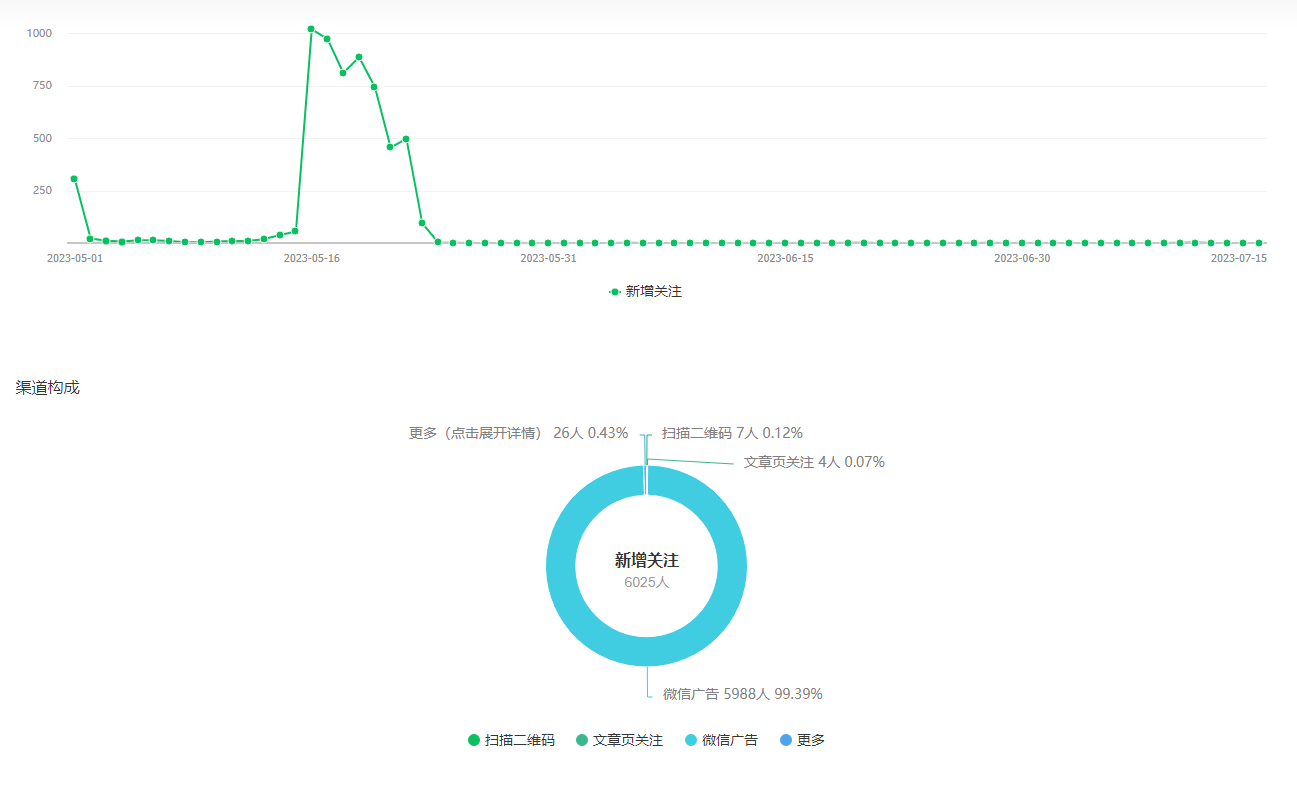Select 扫描二维码 7人 0.12% label
Image resolution: width=1297 pixels, height=797 pixels.
coord(732,433)
